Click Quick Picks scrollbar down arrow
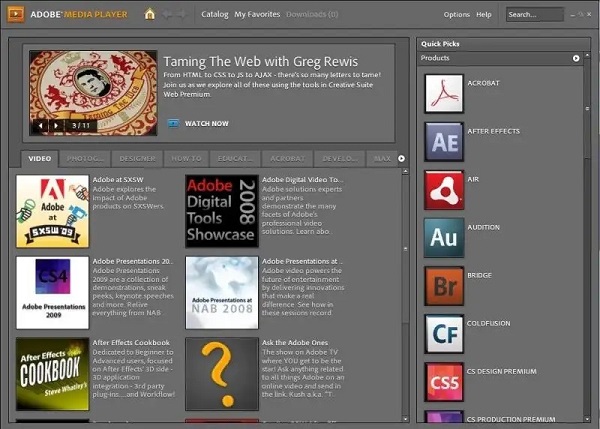Image resolution: width=600 pixels, height=429 pixels. coord(587,419)
